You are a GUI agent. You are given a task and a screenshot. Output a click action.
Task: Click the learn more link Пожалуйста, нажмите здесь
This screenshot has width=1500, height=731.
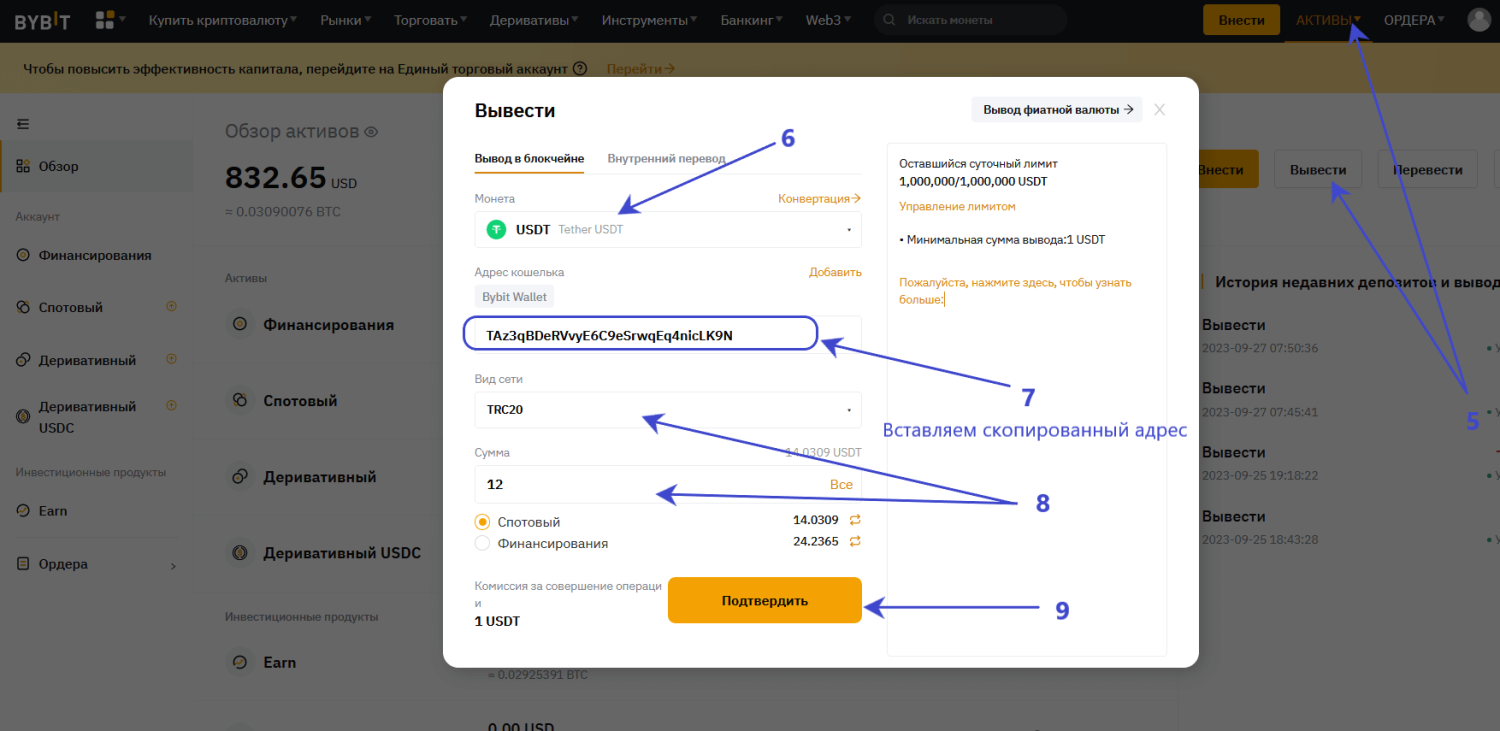[x=1015, y=291]
